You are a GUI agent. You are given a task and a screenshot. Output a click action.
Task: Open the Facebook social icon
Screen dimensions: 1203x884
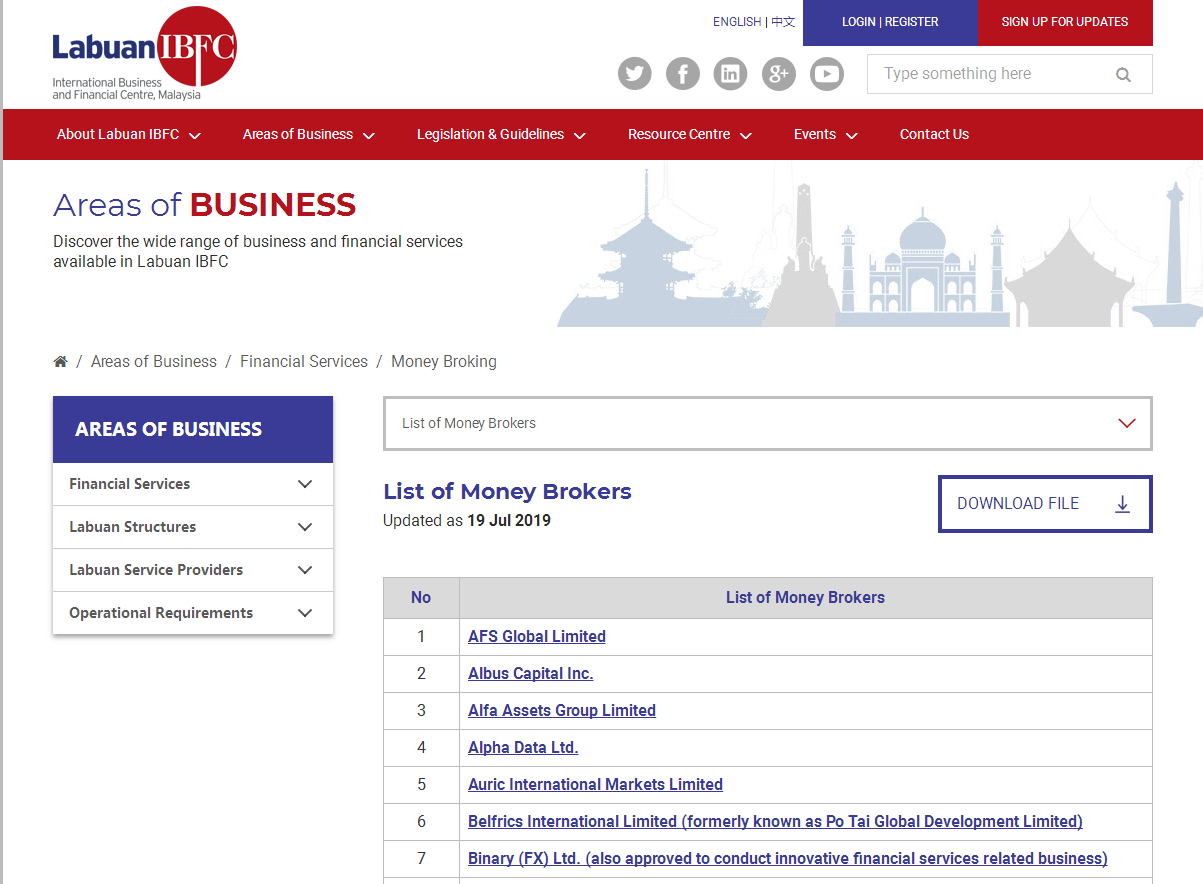click(x=682, y=74)
